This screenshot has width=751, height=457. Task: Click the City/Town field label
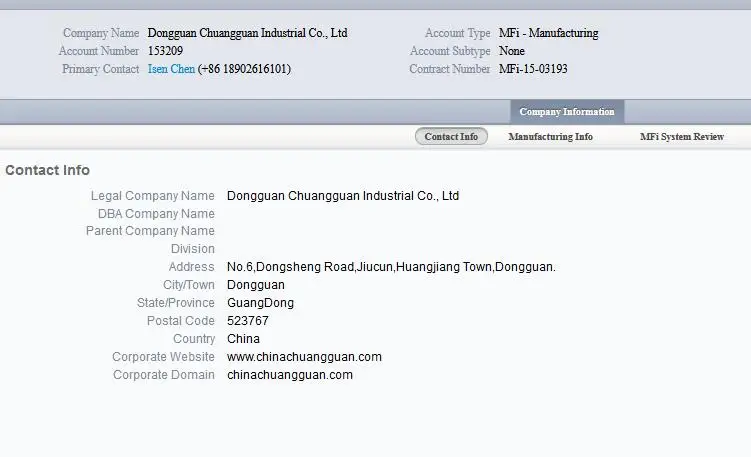(189, 285)
